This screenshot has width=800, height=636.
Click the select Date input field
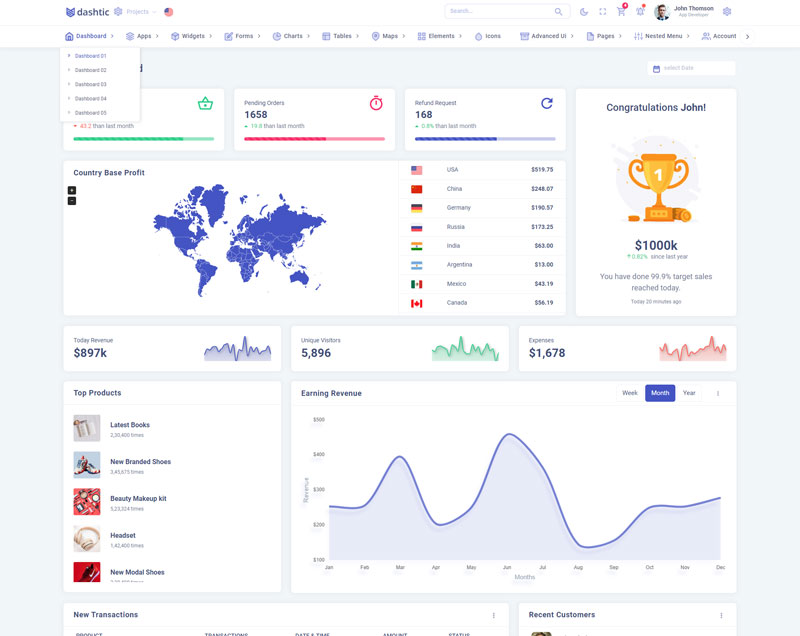[x=691, y=68]
